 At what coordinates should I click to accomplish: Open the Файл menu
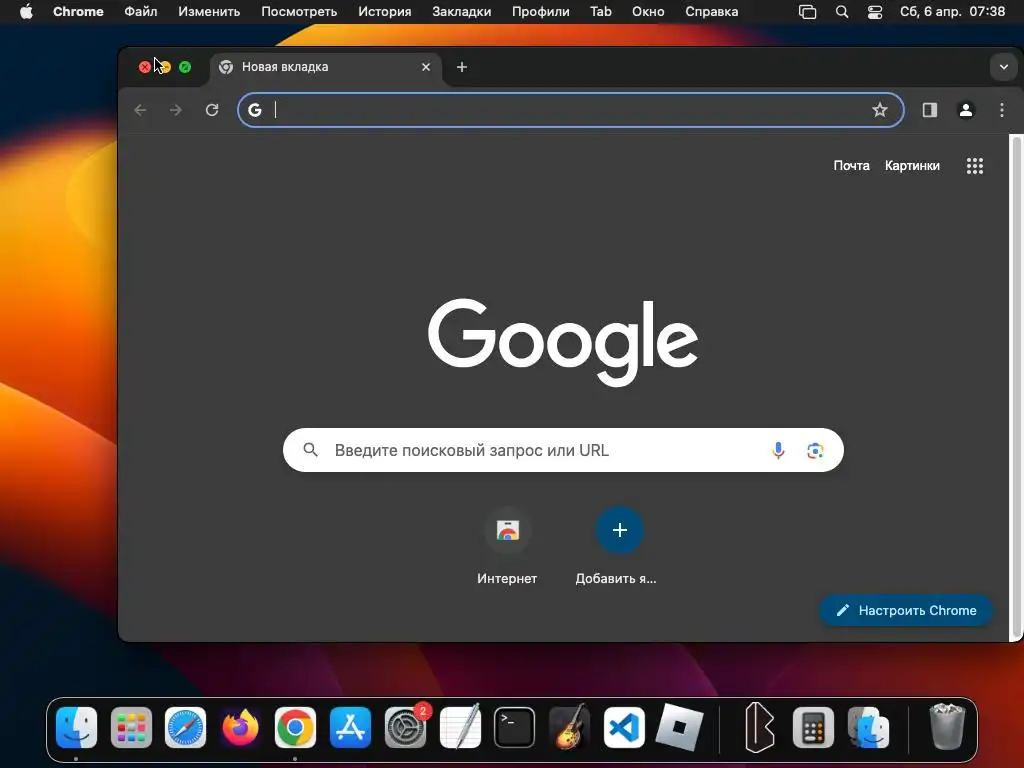tap(140, 12)
